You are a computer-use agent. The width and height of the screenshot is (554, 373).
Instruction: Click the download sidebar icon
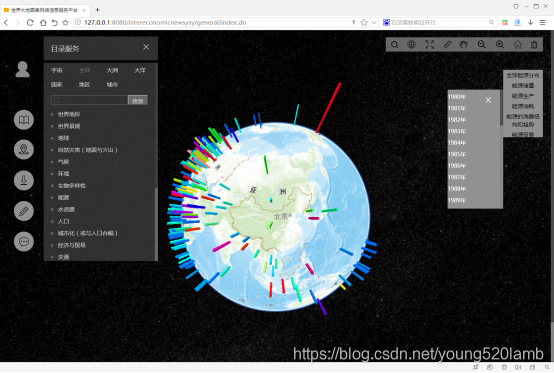(24, 180)
